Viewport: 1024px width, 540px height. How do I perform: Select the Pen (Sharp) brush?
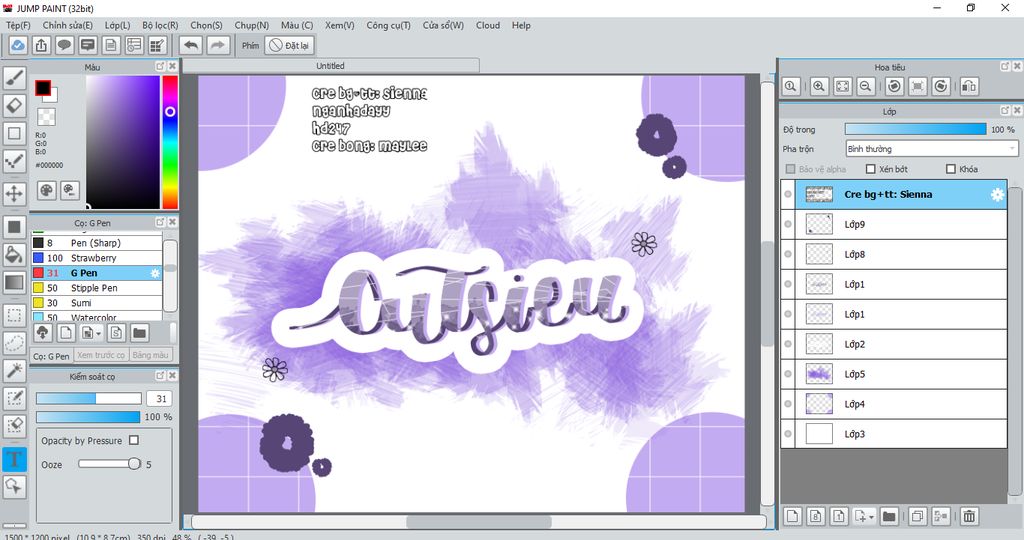click(97, 243)
